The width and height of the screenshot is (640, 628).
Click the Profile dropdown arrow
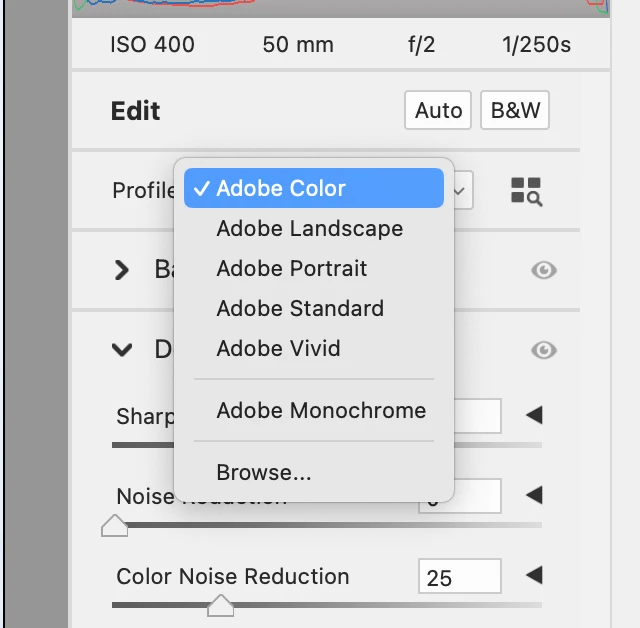(x=462, y=190)
